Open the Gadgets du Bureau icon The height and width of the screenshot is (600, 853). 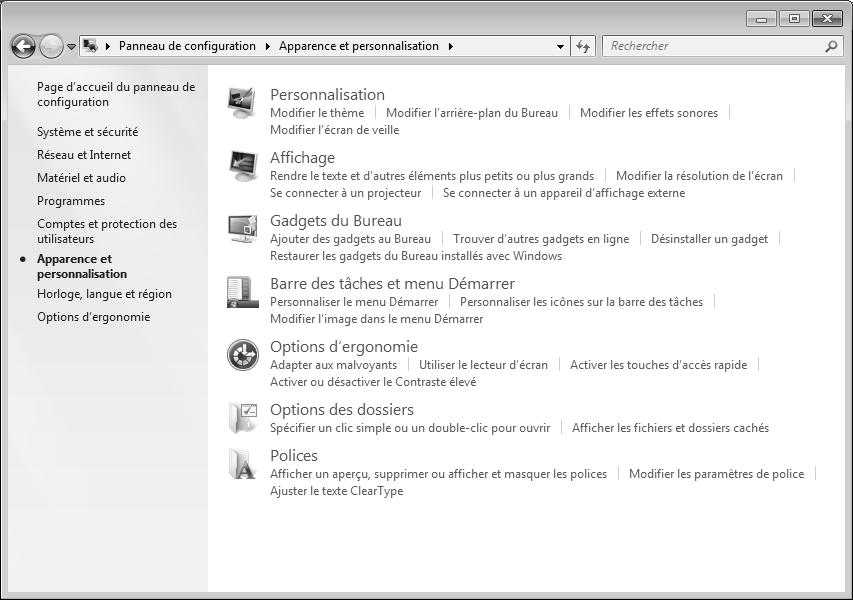[242, 229]
